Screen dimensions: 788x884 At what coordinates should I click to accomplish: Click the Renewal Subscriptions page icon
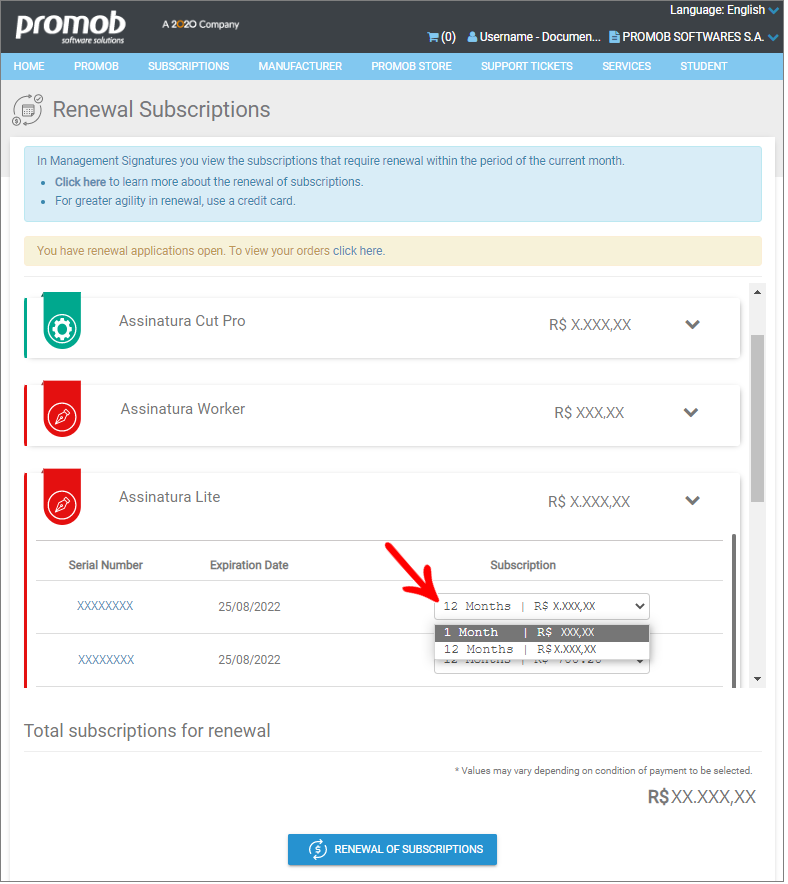(x=28, y=110)
